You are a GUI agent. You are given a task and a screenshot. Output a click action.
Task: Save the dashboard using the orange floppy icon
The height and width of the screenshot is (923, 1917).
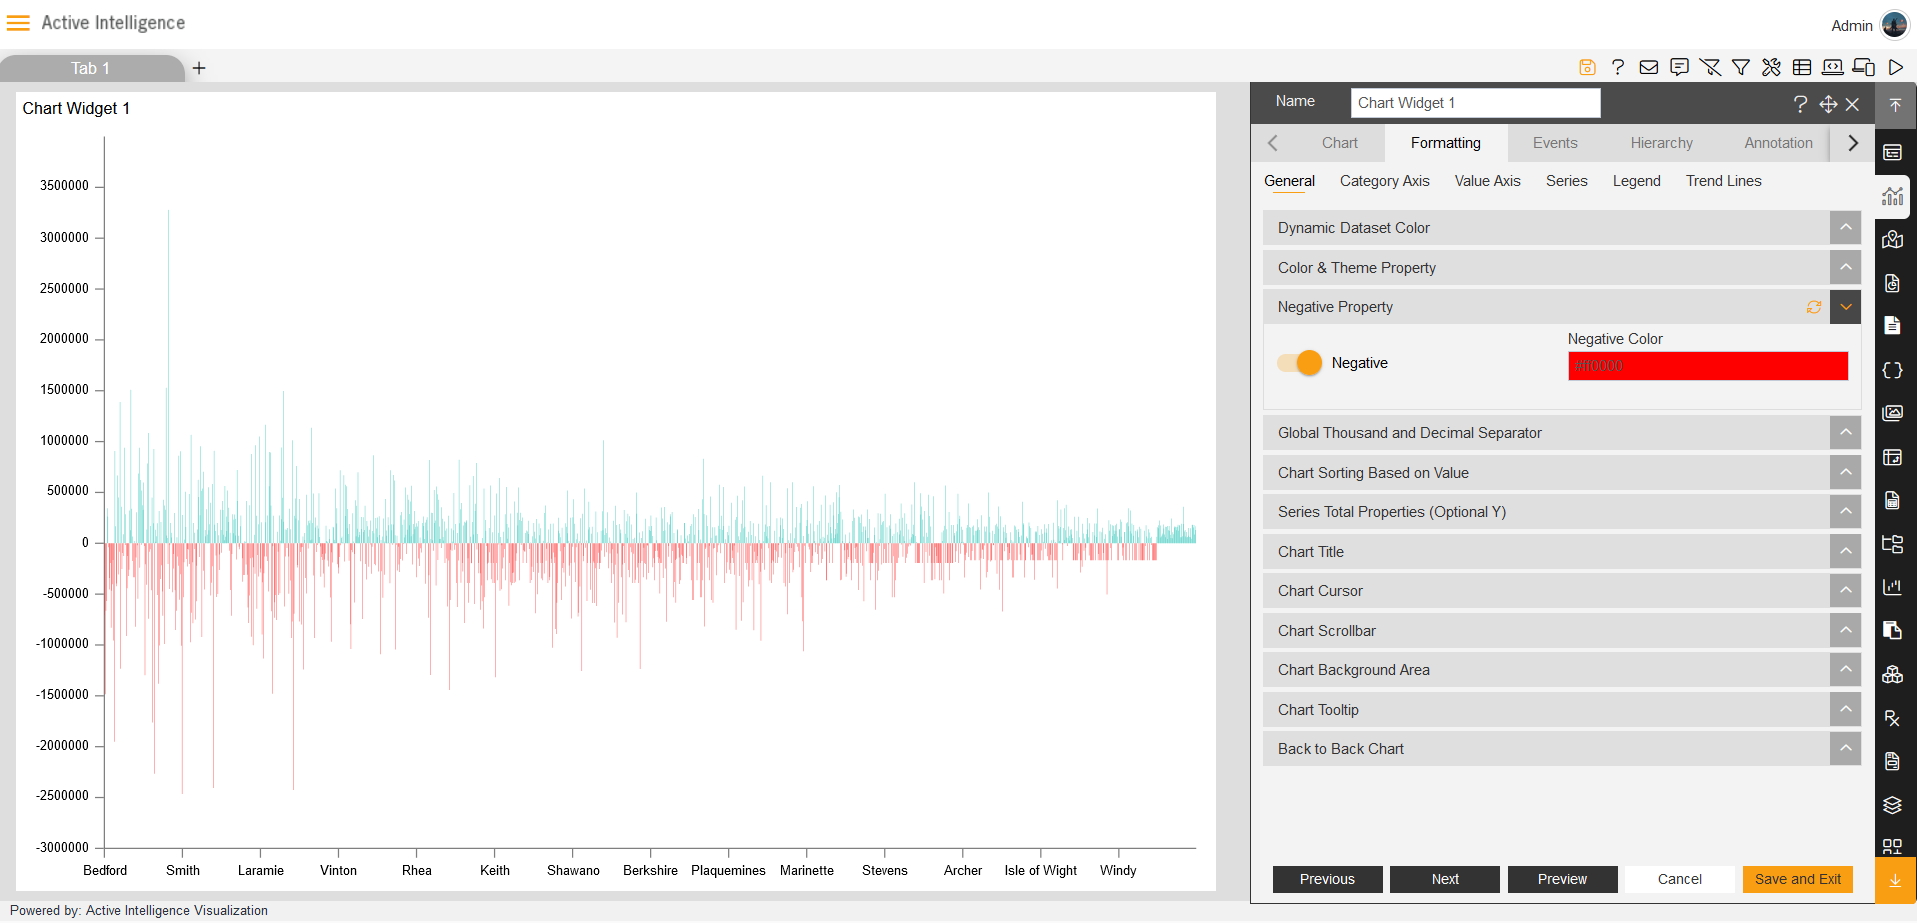coord(1587,67)
